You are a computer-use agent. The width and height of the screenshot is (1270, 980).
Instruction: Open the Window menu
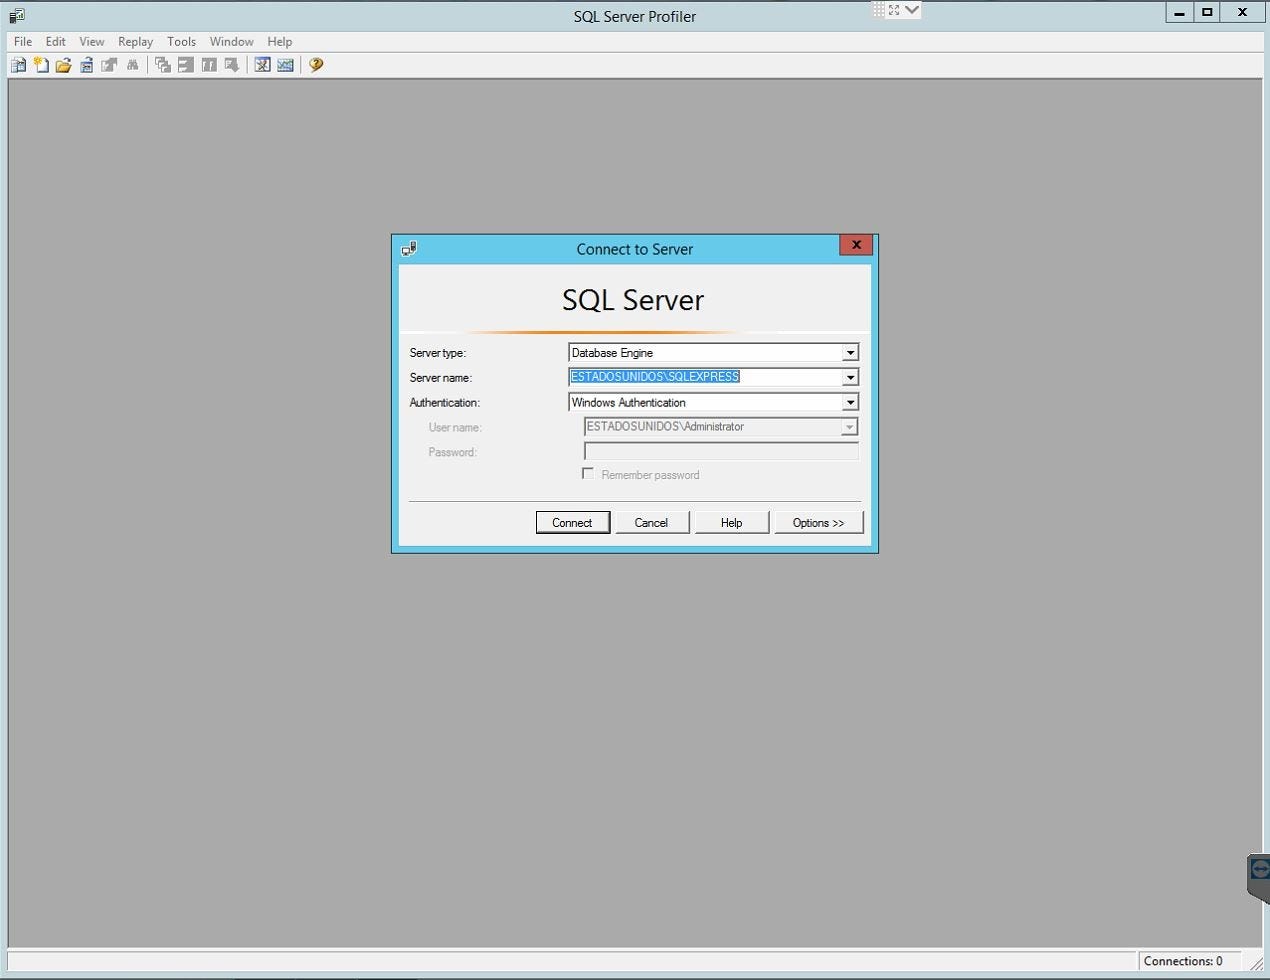[x=231, y=42]
